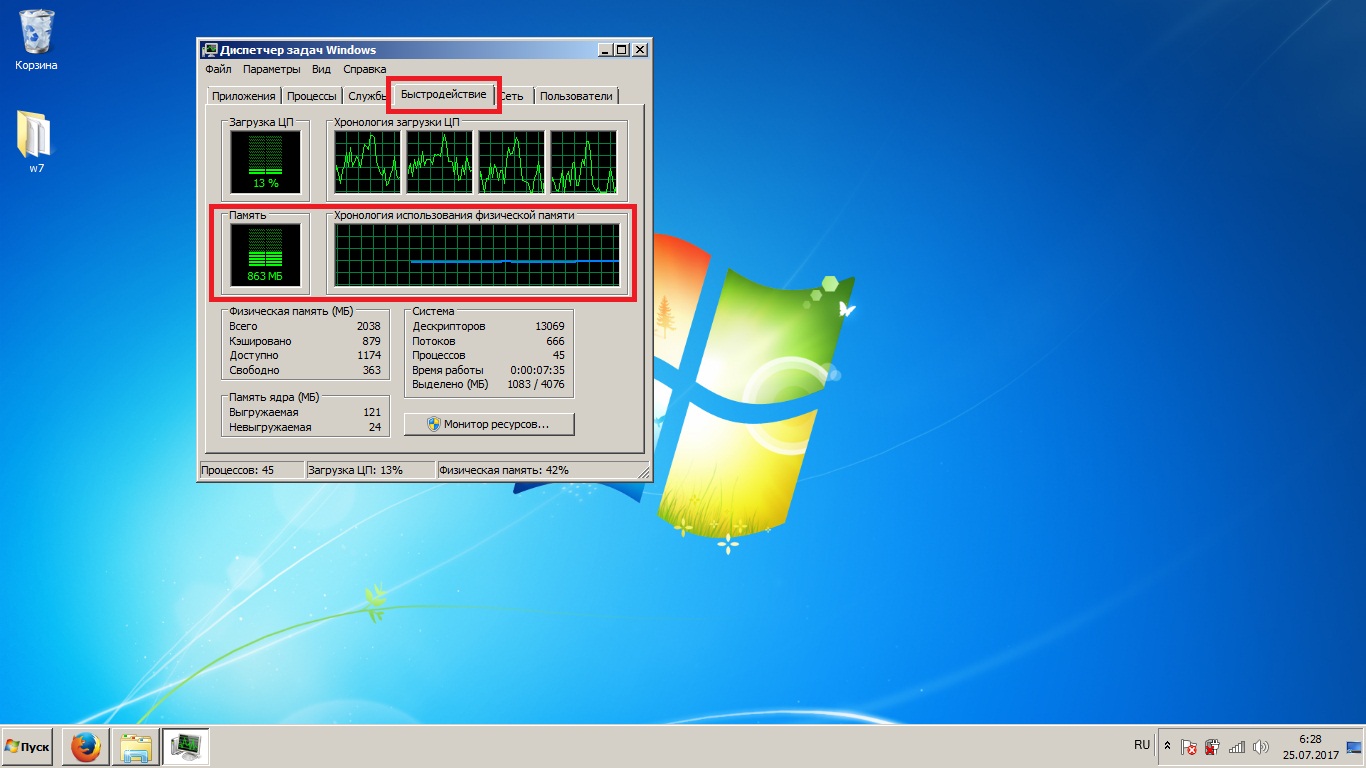Click the Монитор ресурсов button
Image resolution: width=1366 pixels, height=768 pixels.
pos(490,424)
